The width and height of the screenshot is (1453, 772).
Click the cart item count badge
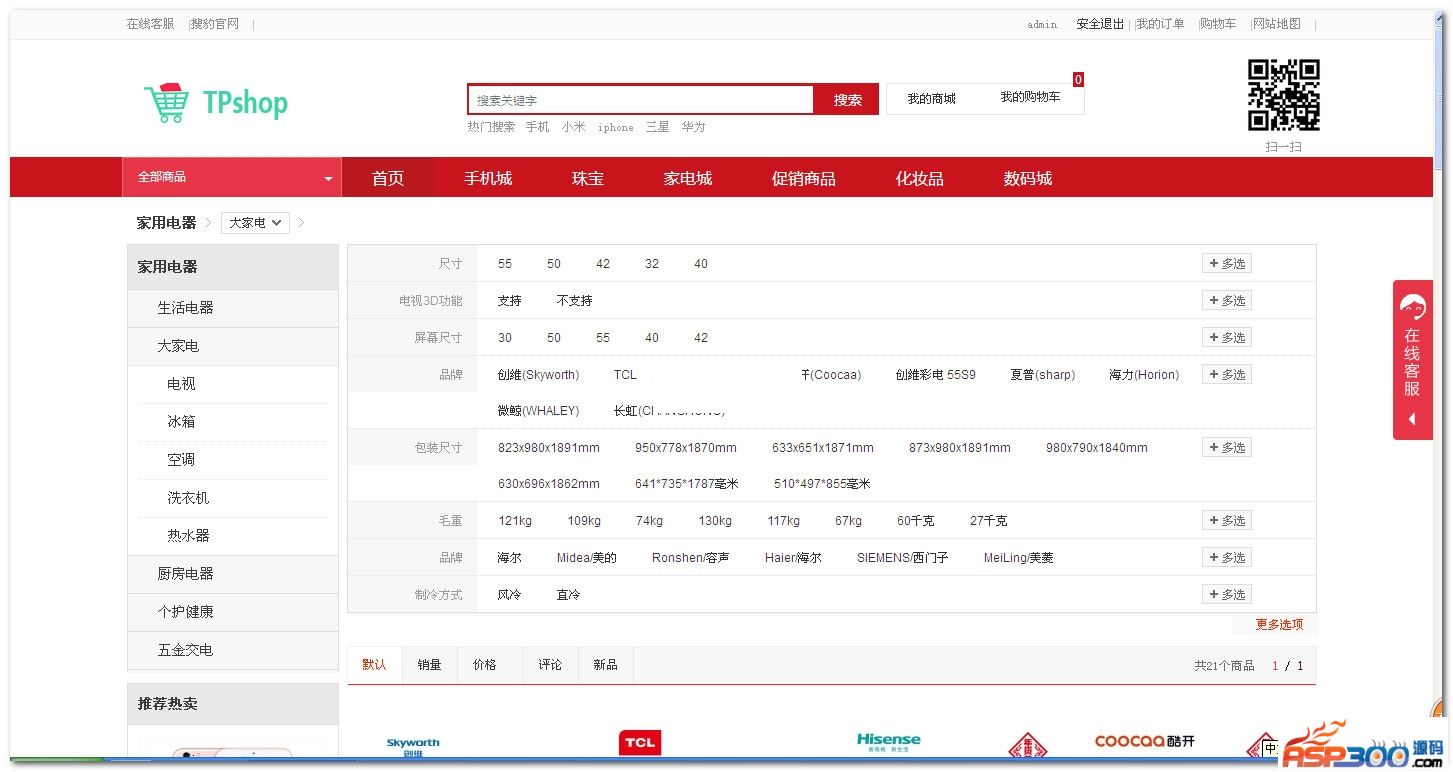(1078, 80)
